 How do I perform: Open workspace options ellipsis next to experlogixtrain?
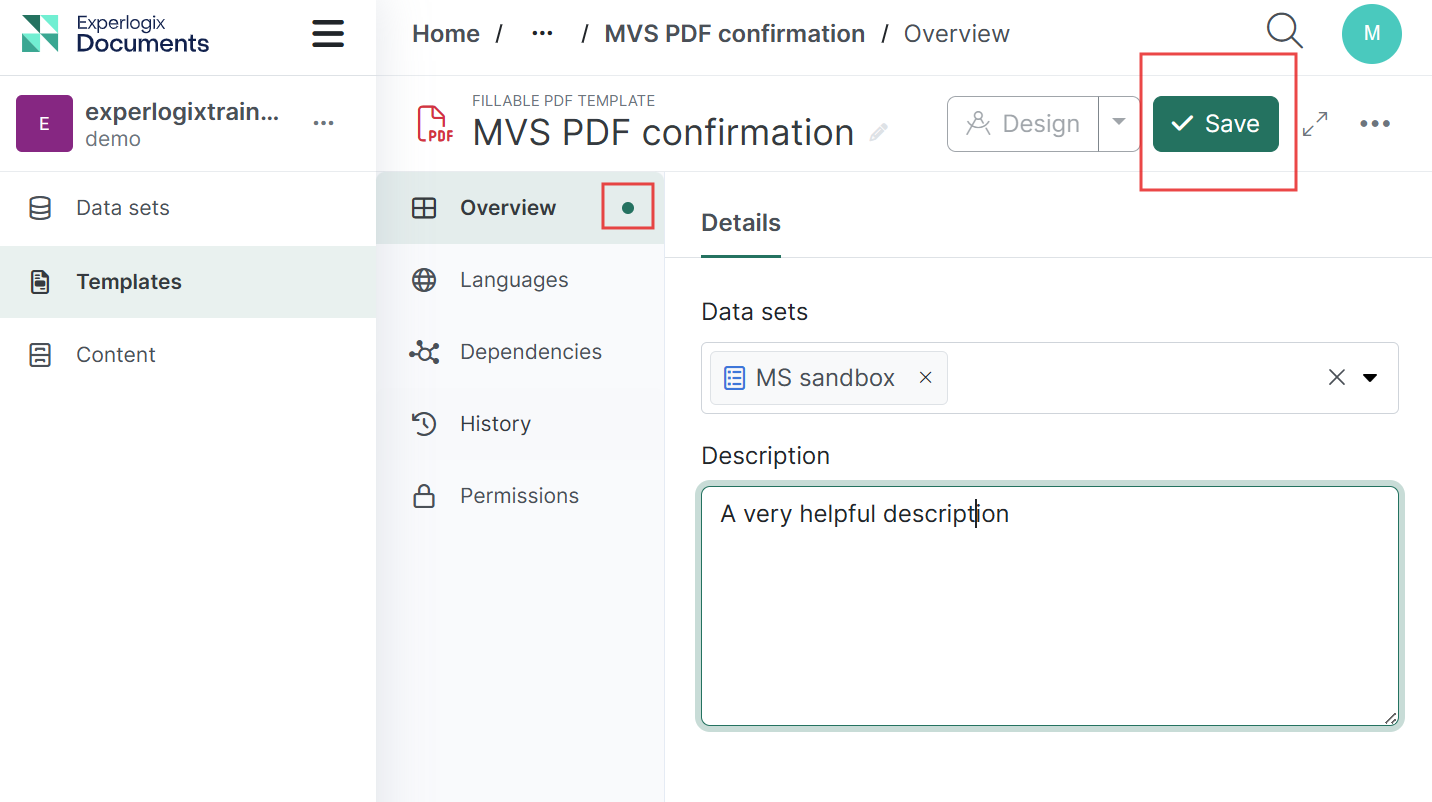coord(323,123)
